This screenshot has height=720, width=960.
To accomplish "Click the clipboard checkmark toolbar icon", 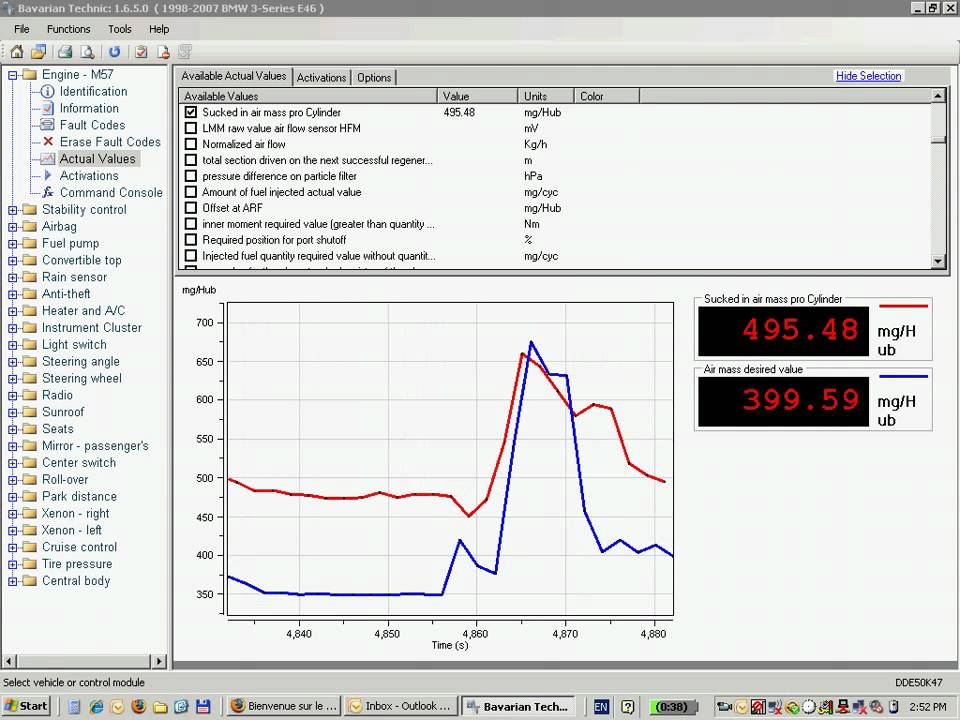I will [141, 52].
